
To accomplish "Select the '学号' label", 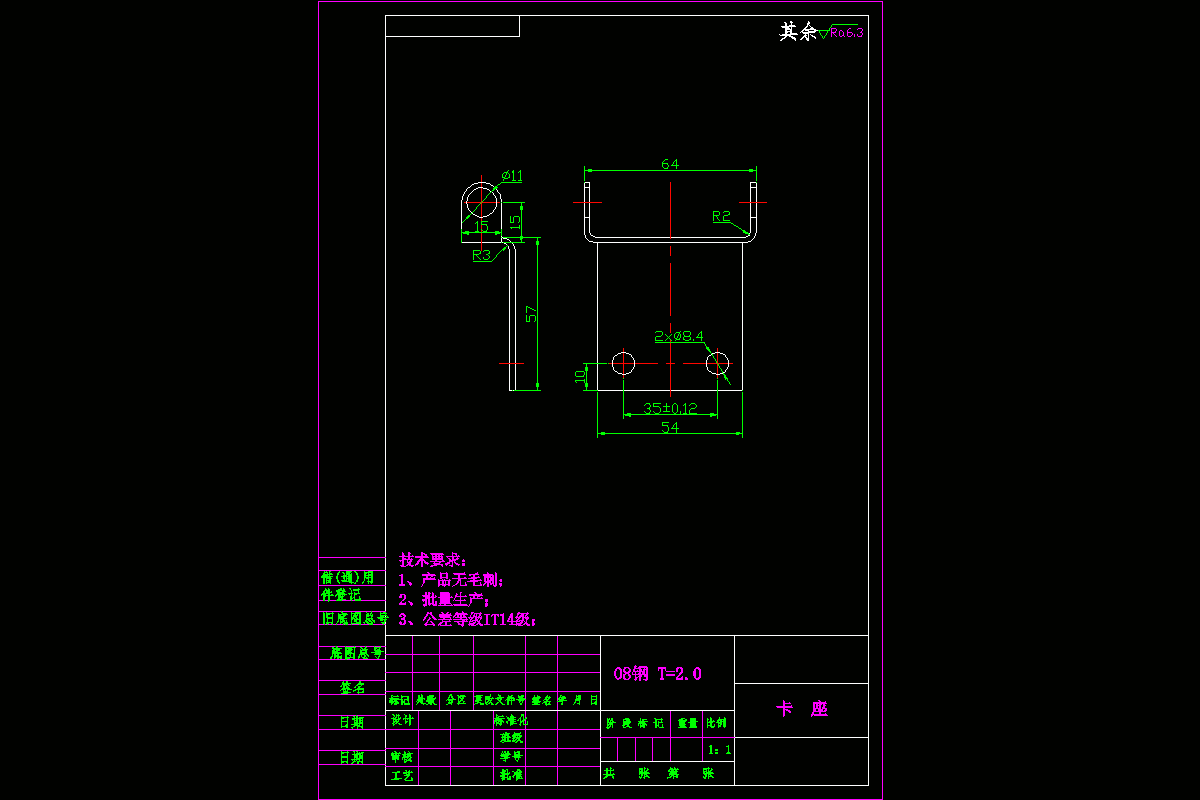I will pyautogui.click(x=512, y=757).
